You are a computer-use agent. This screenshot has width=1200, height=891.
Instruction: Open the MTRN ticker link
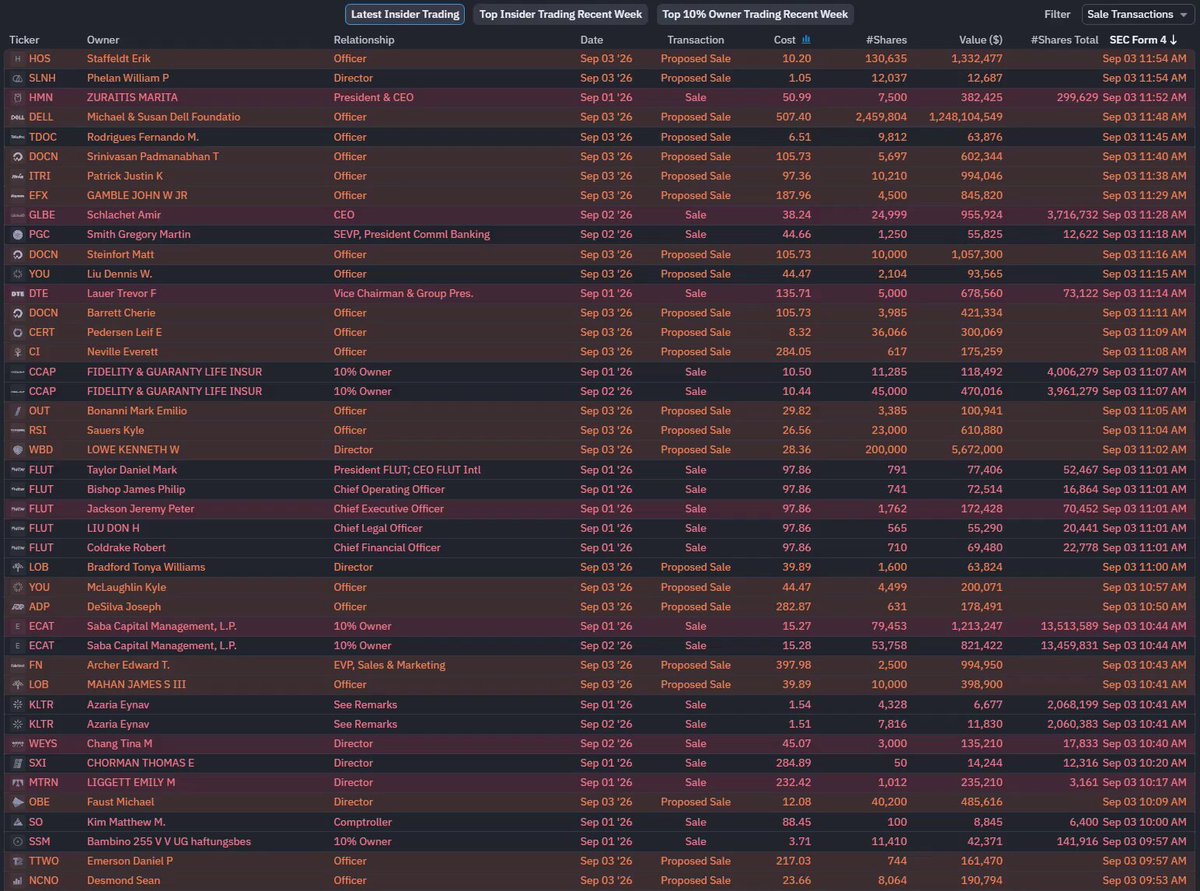(43, 783)
